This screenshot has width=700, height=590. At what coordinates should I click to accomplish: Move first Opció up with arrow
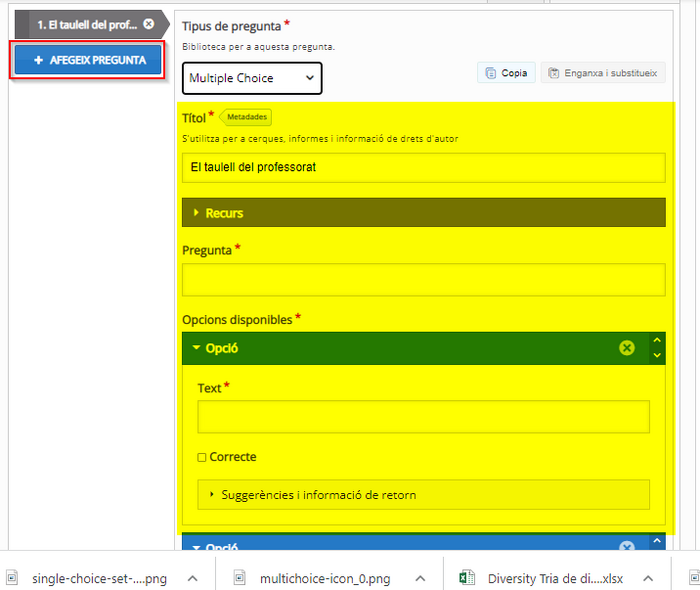657,340
